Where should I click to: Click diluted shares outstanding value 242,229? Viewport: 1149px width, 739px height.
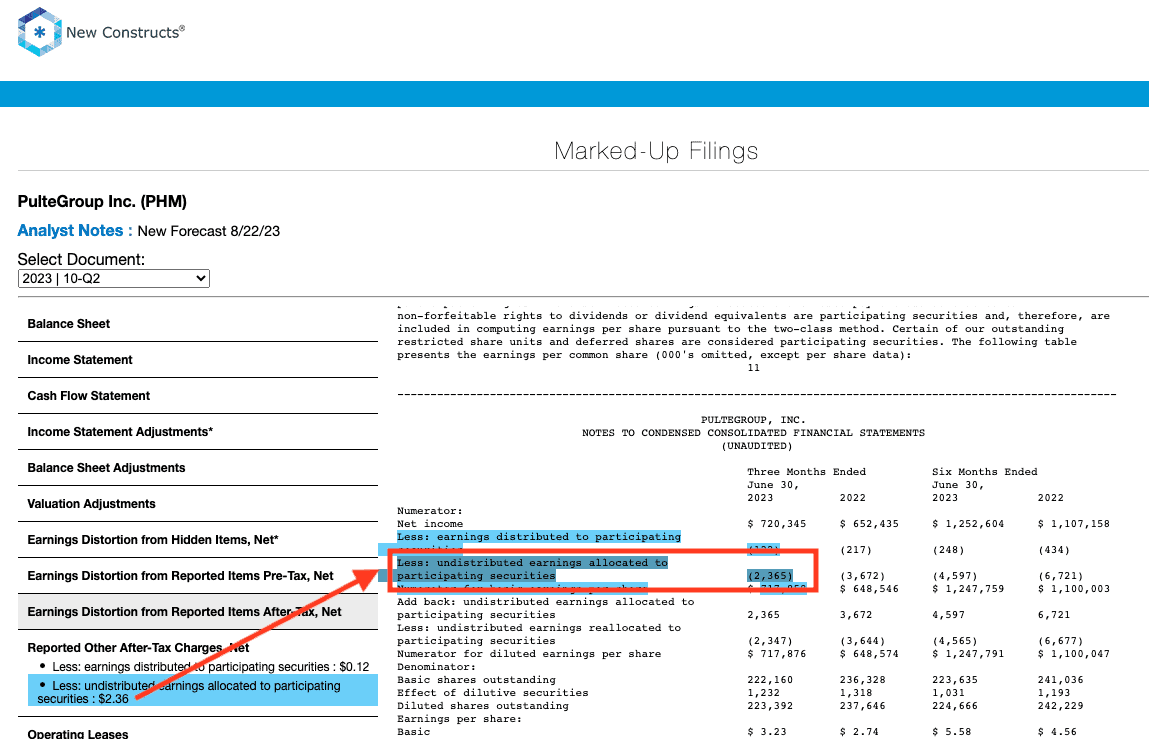click(1060, 706)
